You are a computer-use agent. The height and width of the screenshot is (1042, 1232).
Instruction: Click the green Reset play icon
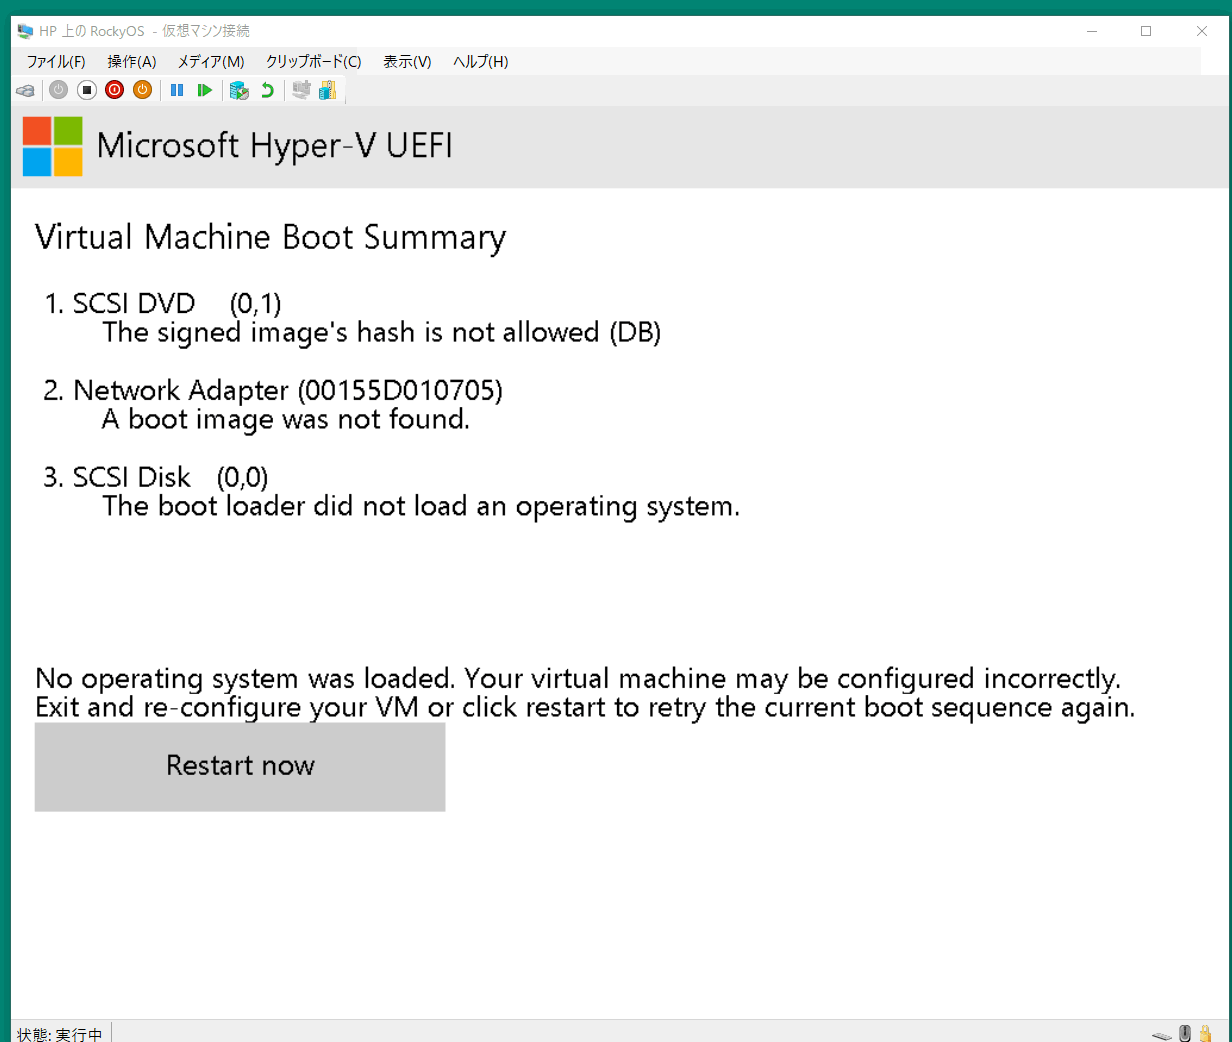tap(205, 90)
